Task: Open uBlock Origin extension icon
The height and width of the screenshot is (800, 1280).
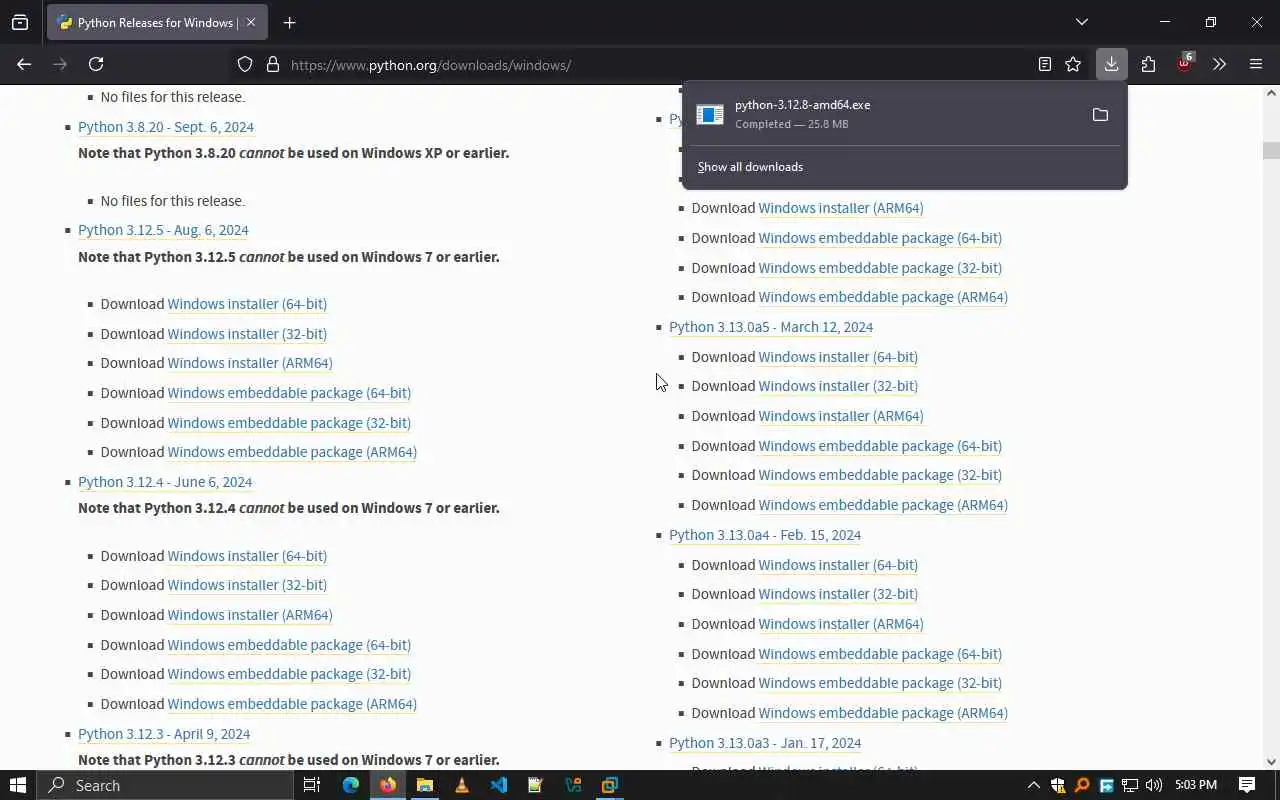Action: point(1184,63)
